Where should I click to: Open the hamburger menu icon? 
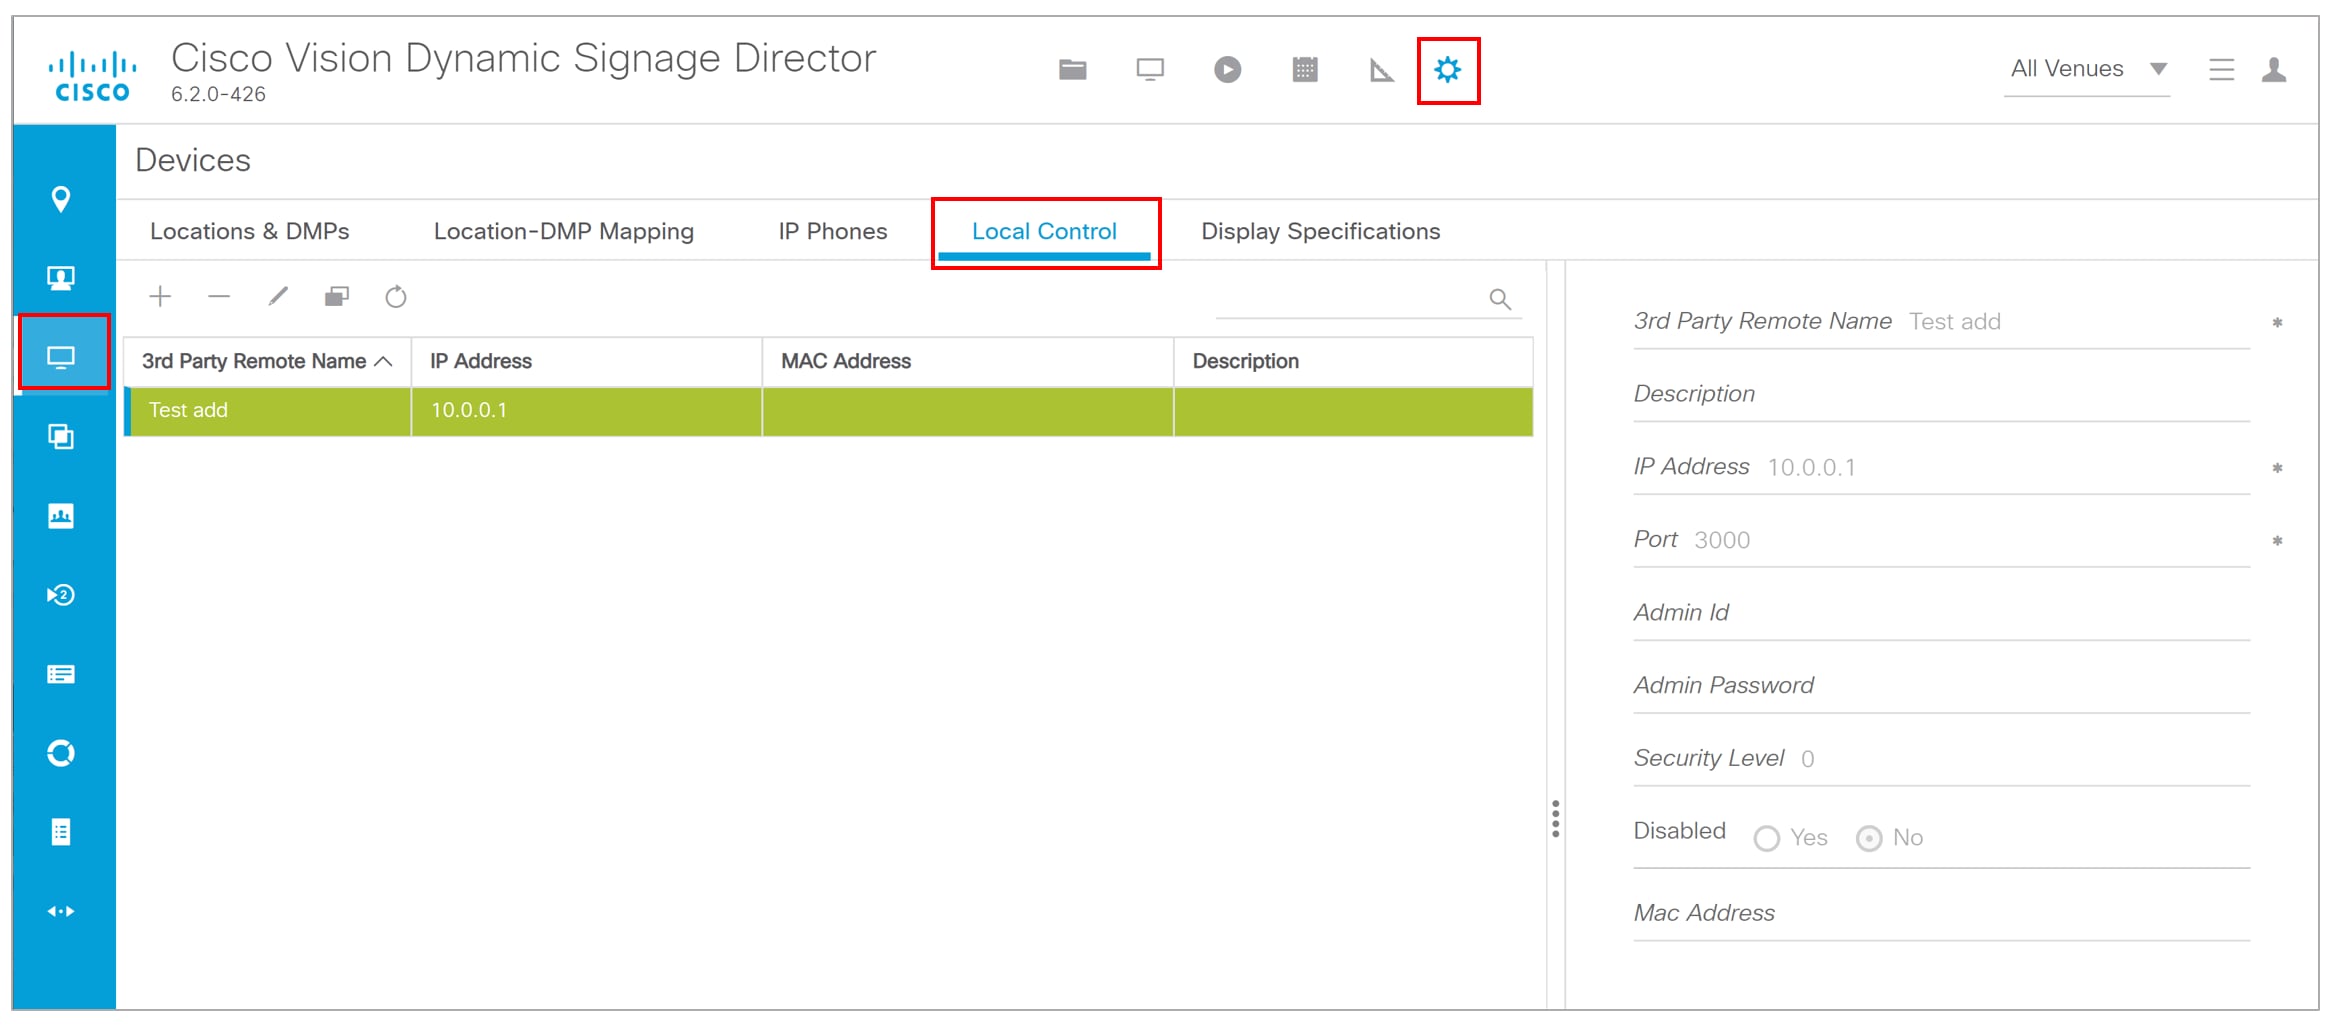(2221, 70)
